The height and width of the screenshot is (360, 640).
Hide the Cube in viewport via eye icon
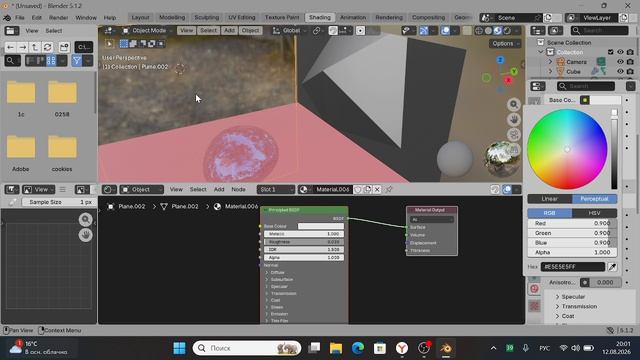tap(620, 71)
